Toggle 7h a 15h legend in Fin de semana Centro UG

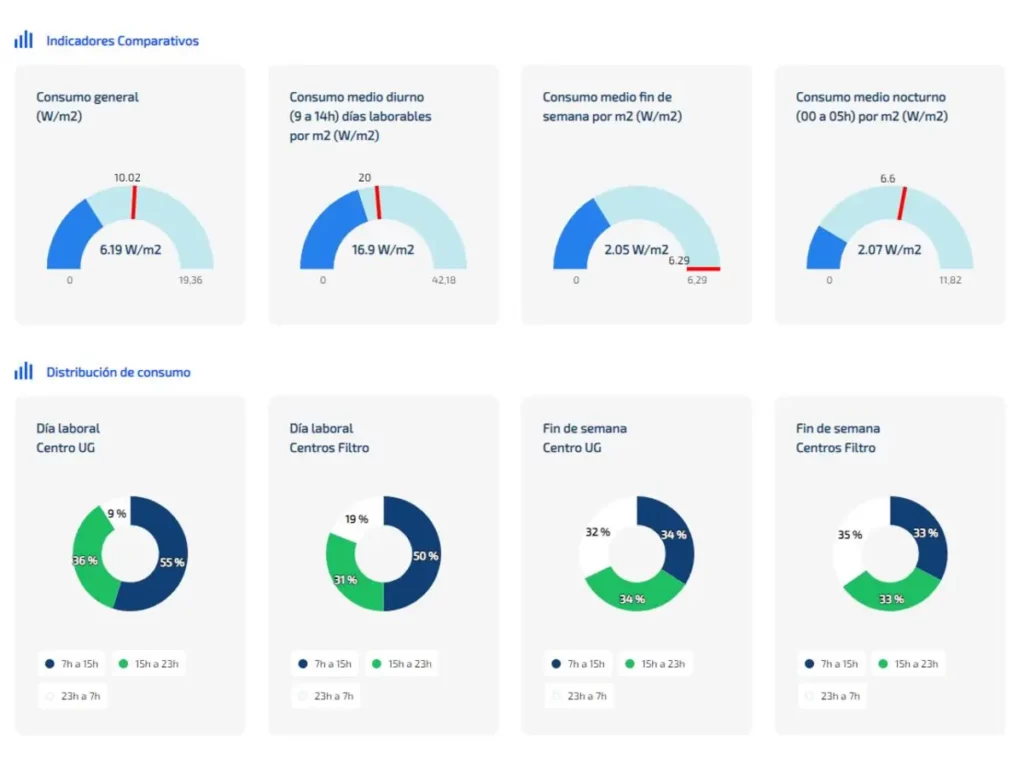click(x=579, y=664)
